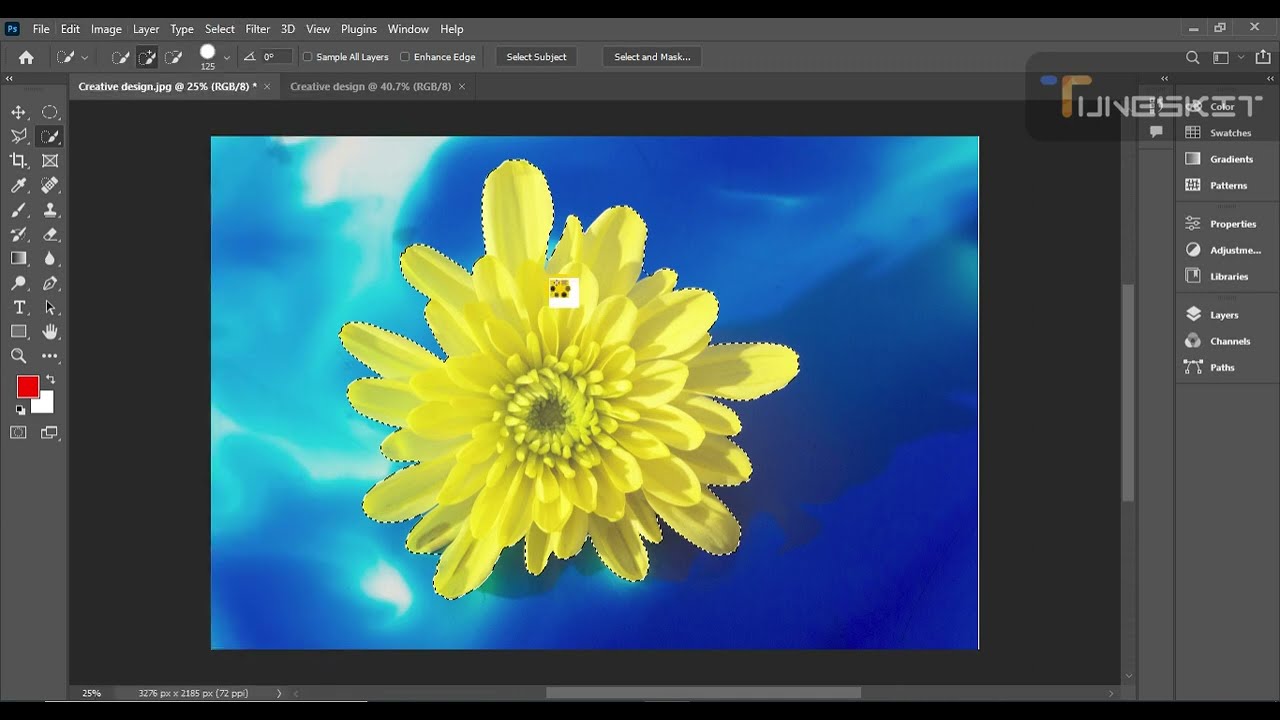Select the Frame tool

click(x=50, y=160)
